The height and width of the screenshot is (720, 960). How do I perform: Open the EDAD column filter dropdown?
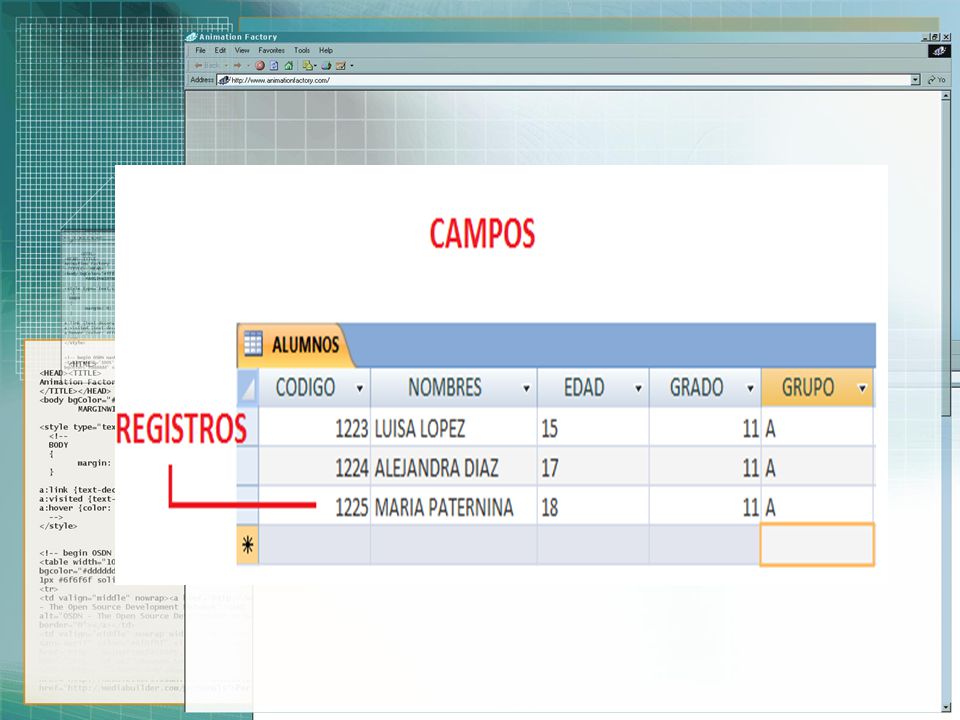pyautogui.click(x=638, y=388)
